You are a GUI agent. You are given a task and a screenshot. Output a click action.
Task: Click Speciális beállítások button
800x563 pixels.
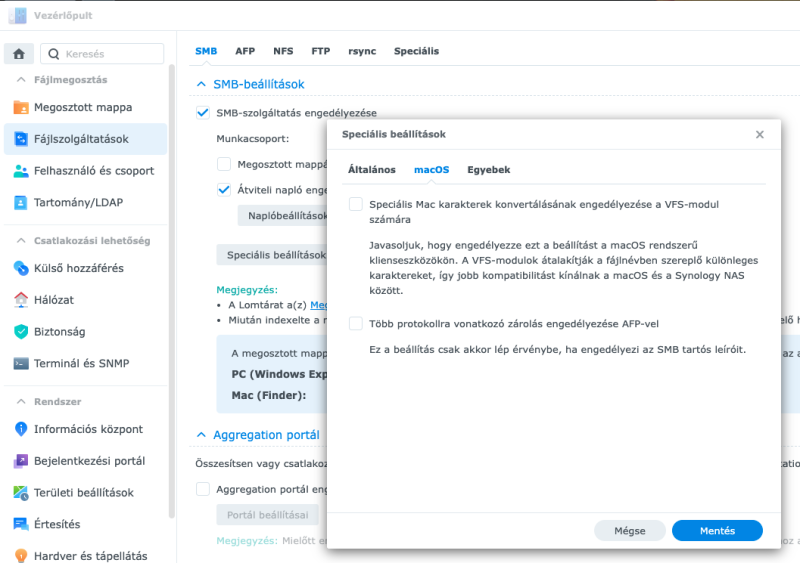tap(272, 255)
